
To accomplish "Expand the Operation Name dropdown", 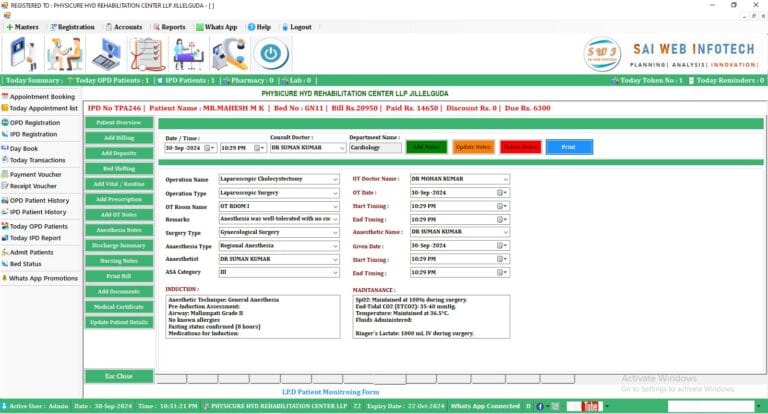I will coord(335,179).
